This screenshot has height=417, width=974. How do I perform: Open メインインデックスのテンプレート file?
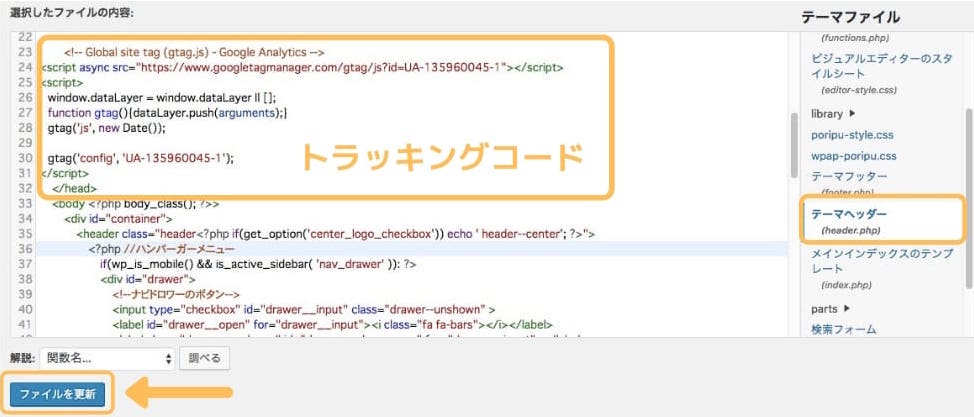pyautogui.click(x=881, y=262)
